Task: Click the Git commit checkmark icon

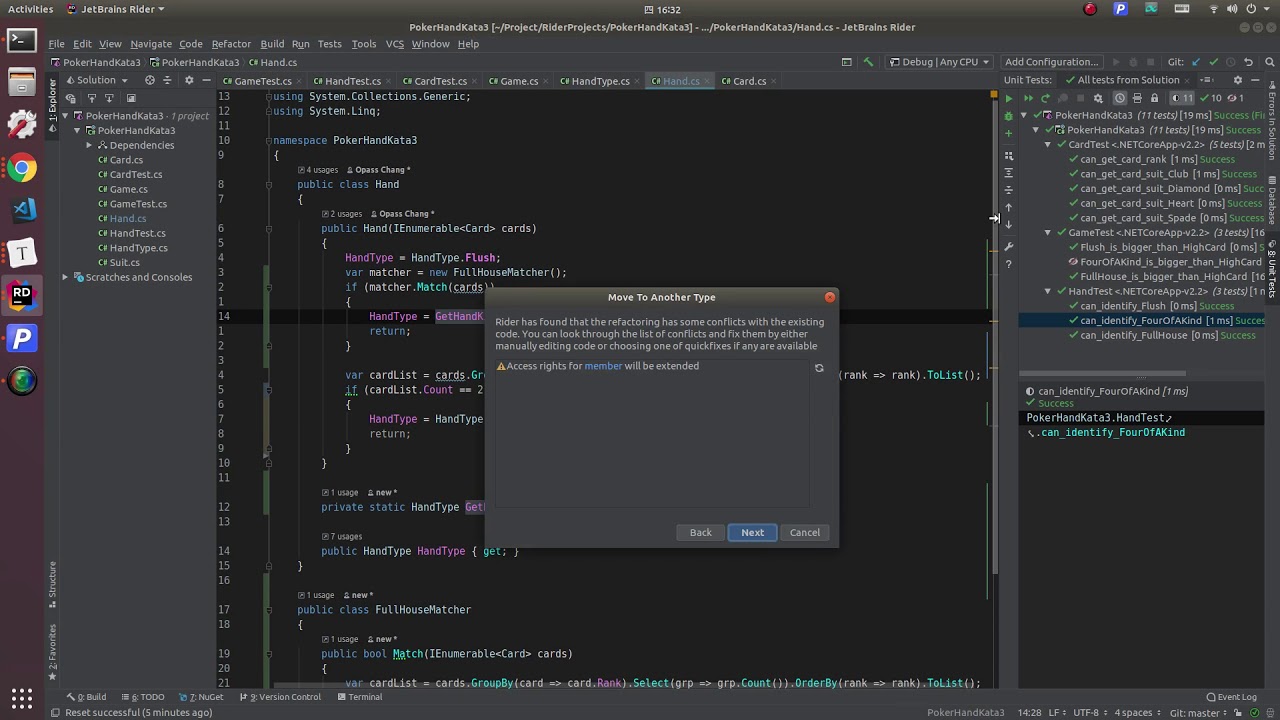Action: [x=1213, y=62]
